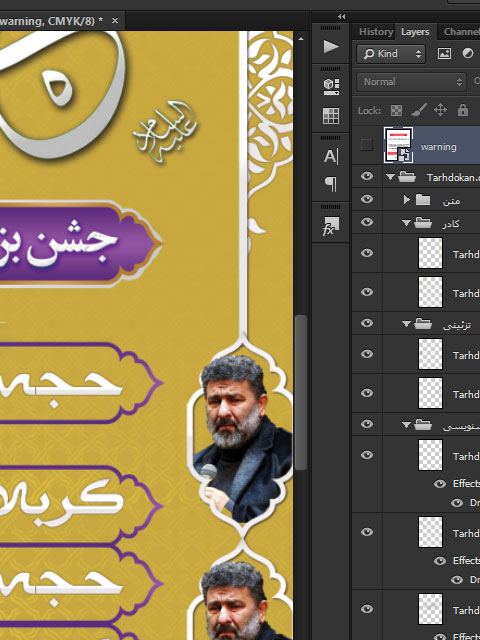Open the 3D cube panel icon
Screen dimensions: 480x640
click(331, 86)
